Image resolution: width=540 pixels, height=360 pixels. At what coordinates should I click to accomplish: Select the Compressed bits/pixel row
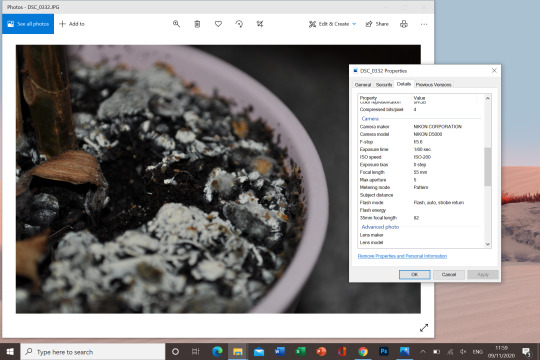tap(421, 110)
